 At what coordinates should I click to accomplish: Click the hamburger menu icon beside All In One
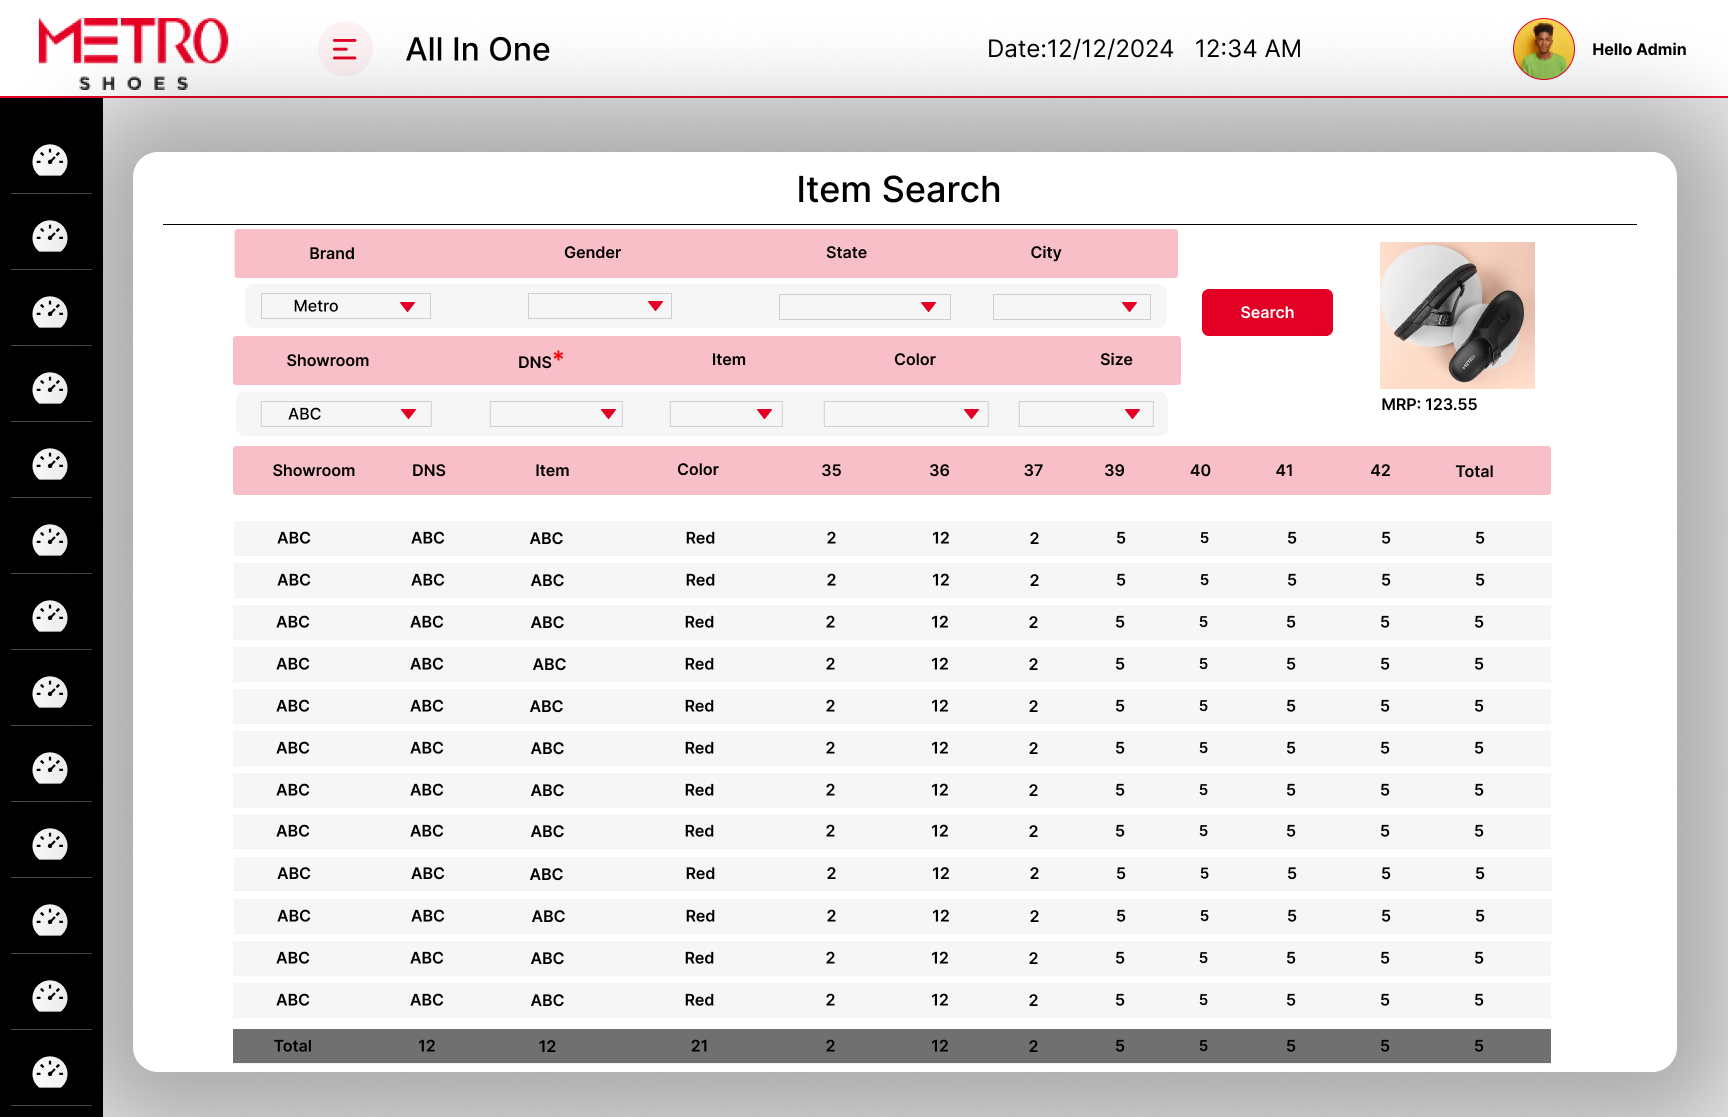(x=345, y=49)
